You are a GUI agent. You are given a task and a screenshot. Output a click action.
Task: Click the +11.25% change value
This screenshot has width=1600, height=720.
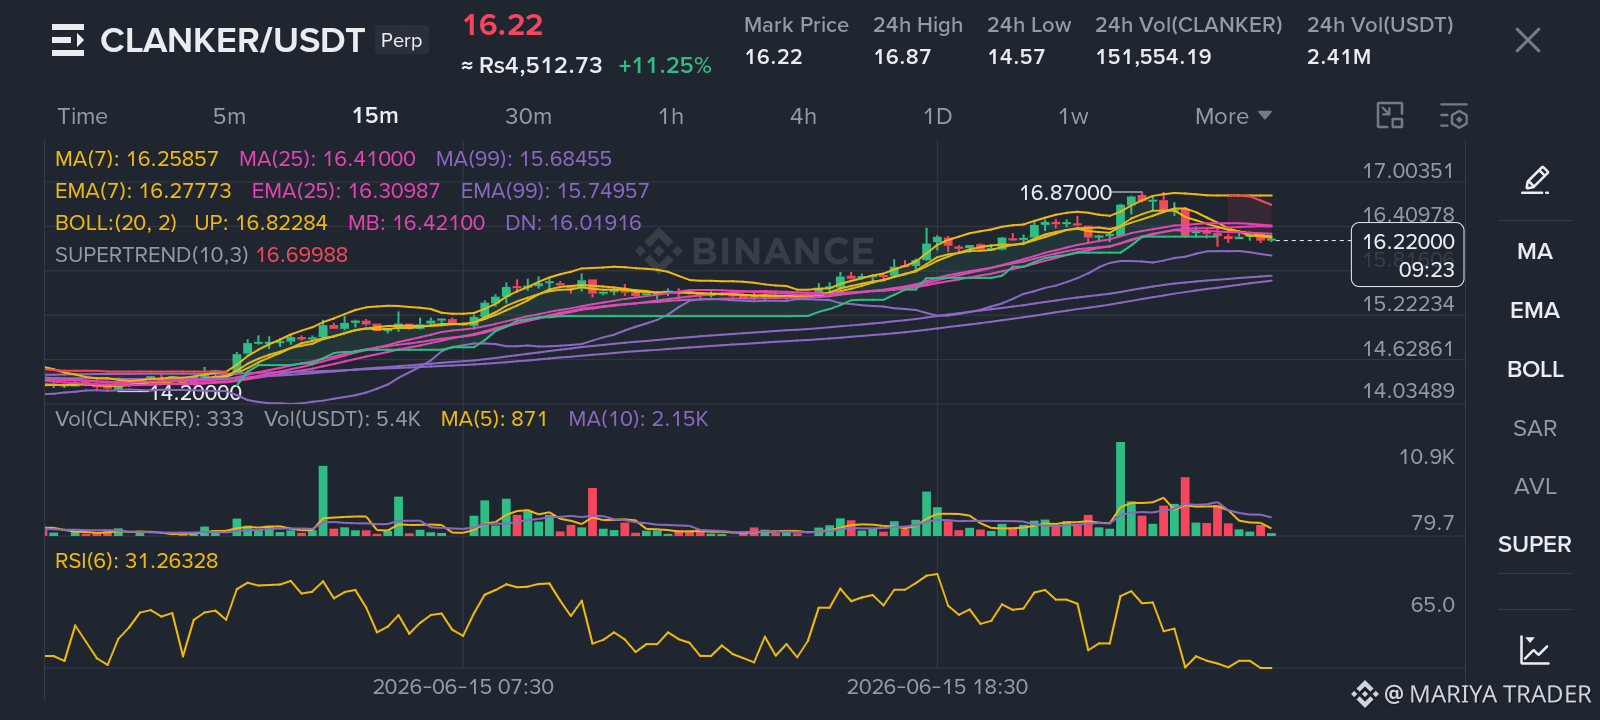pos(665,66)
